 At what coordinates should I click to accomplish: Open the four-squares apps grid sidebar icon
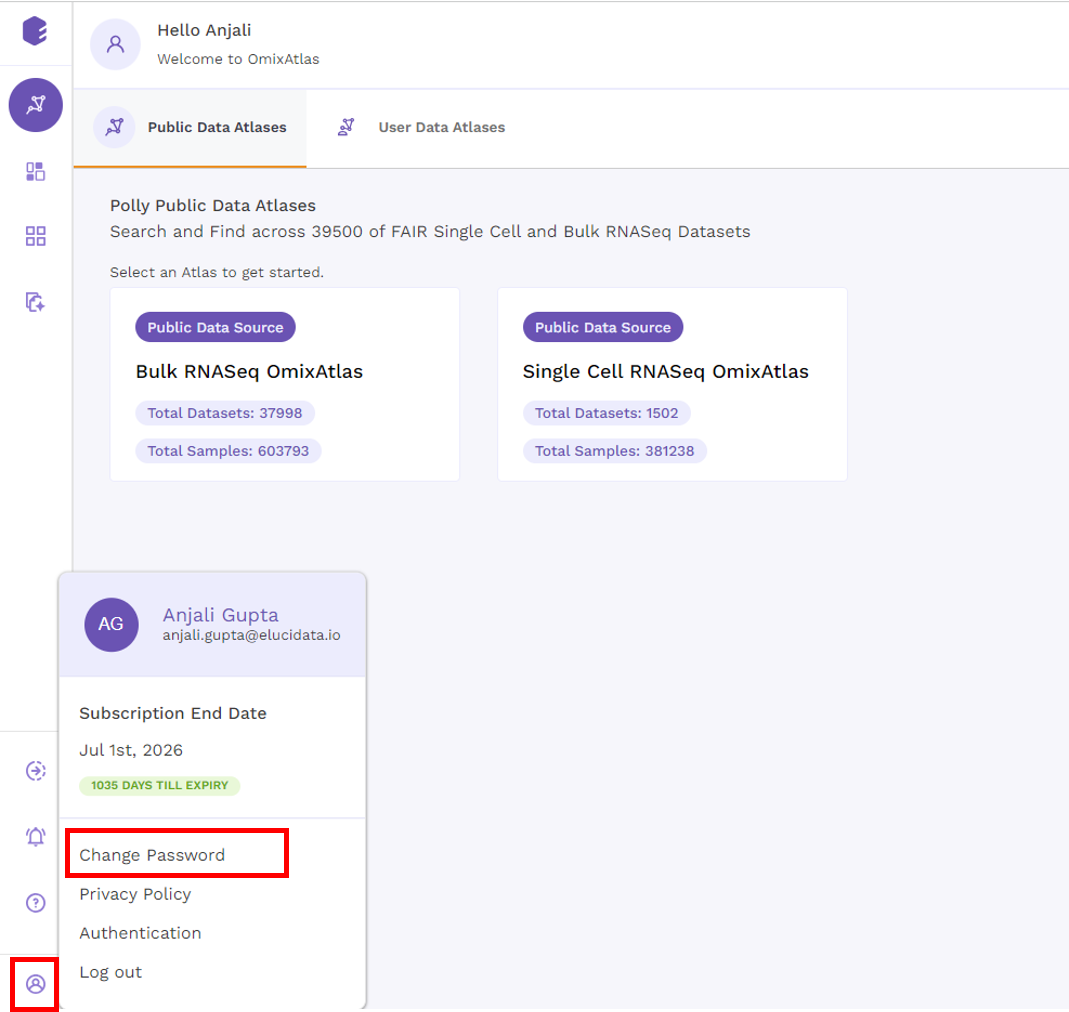(x=35, y=236)
